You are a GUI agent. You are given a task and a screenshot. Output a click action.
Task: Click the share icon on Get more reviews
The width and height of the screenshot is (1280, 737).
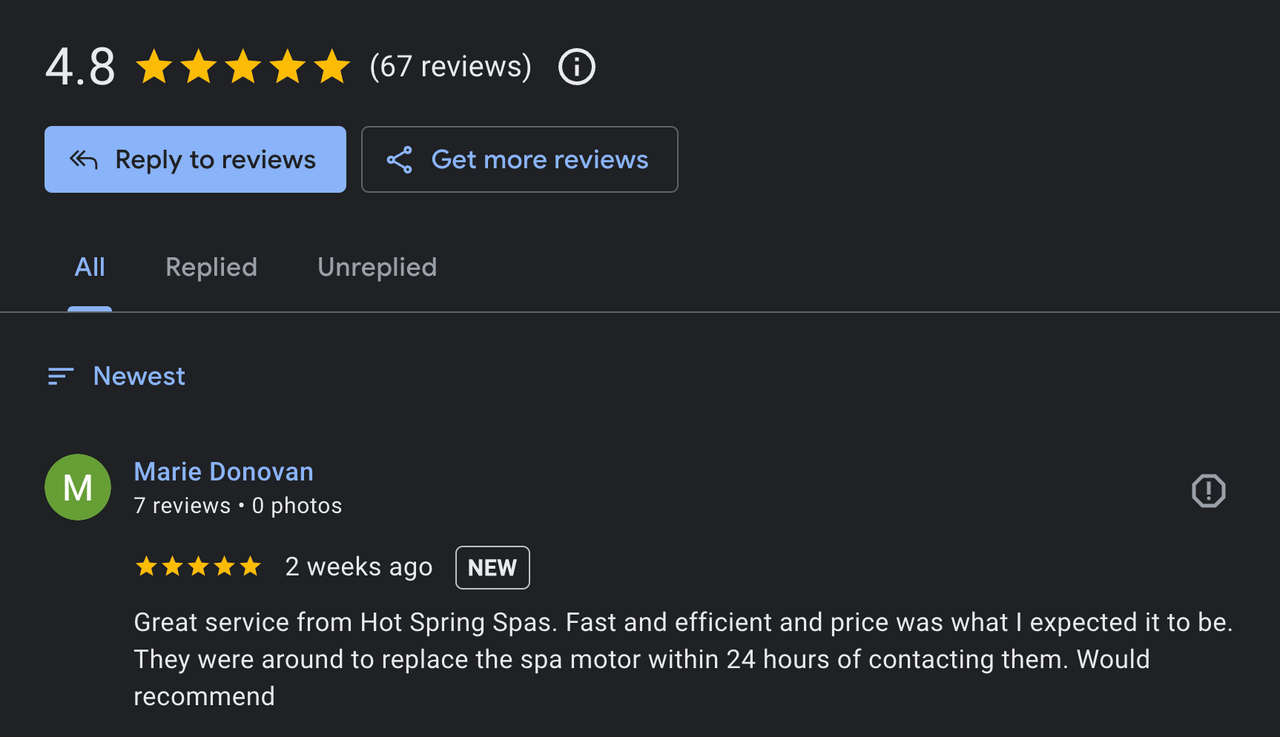pos(399,160)
